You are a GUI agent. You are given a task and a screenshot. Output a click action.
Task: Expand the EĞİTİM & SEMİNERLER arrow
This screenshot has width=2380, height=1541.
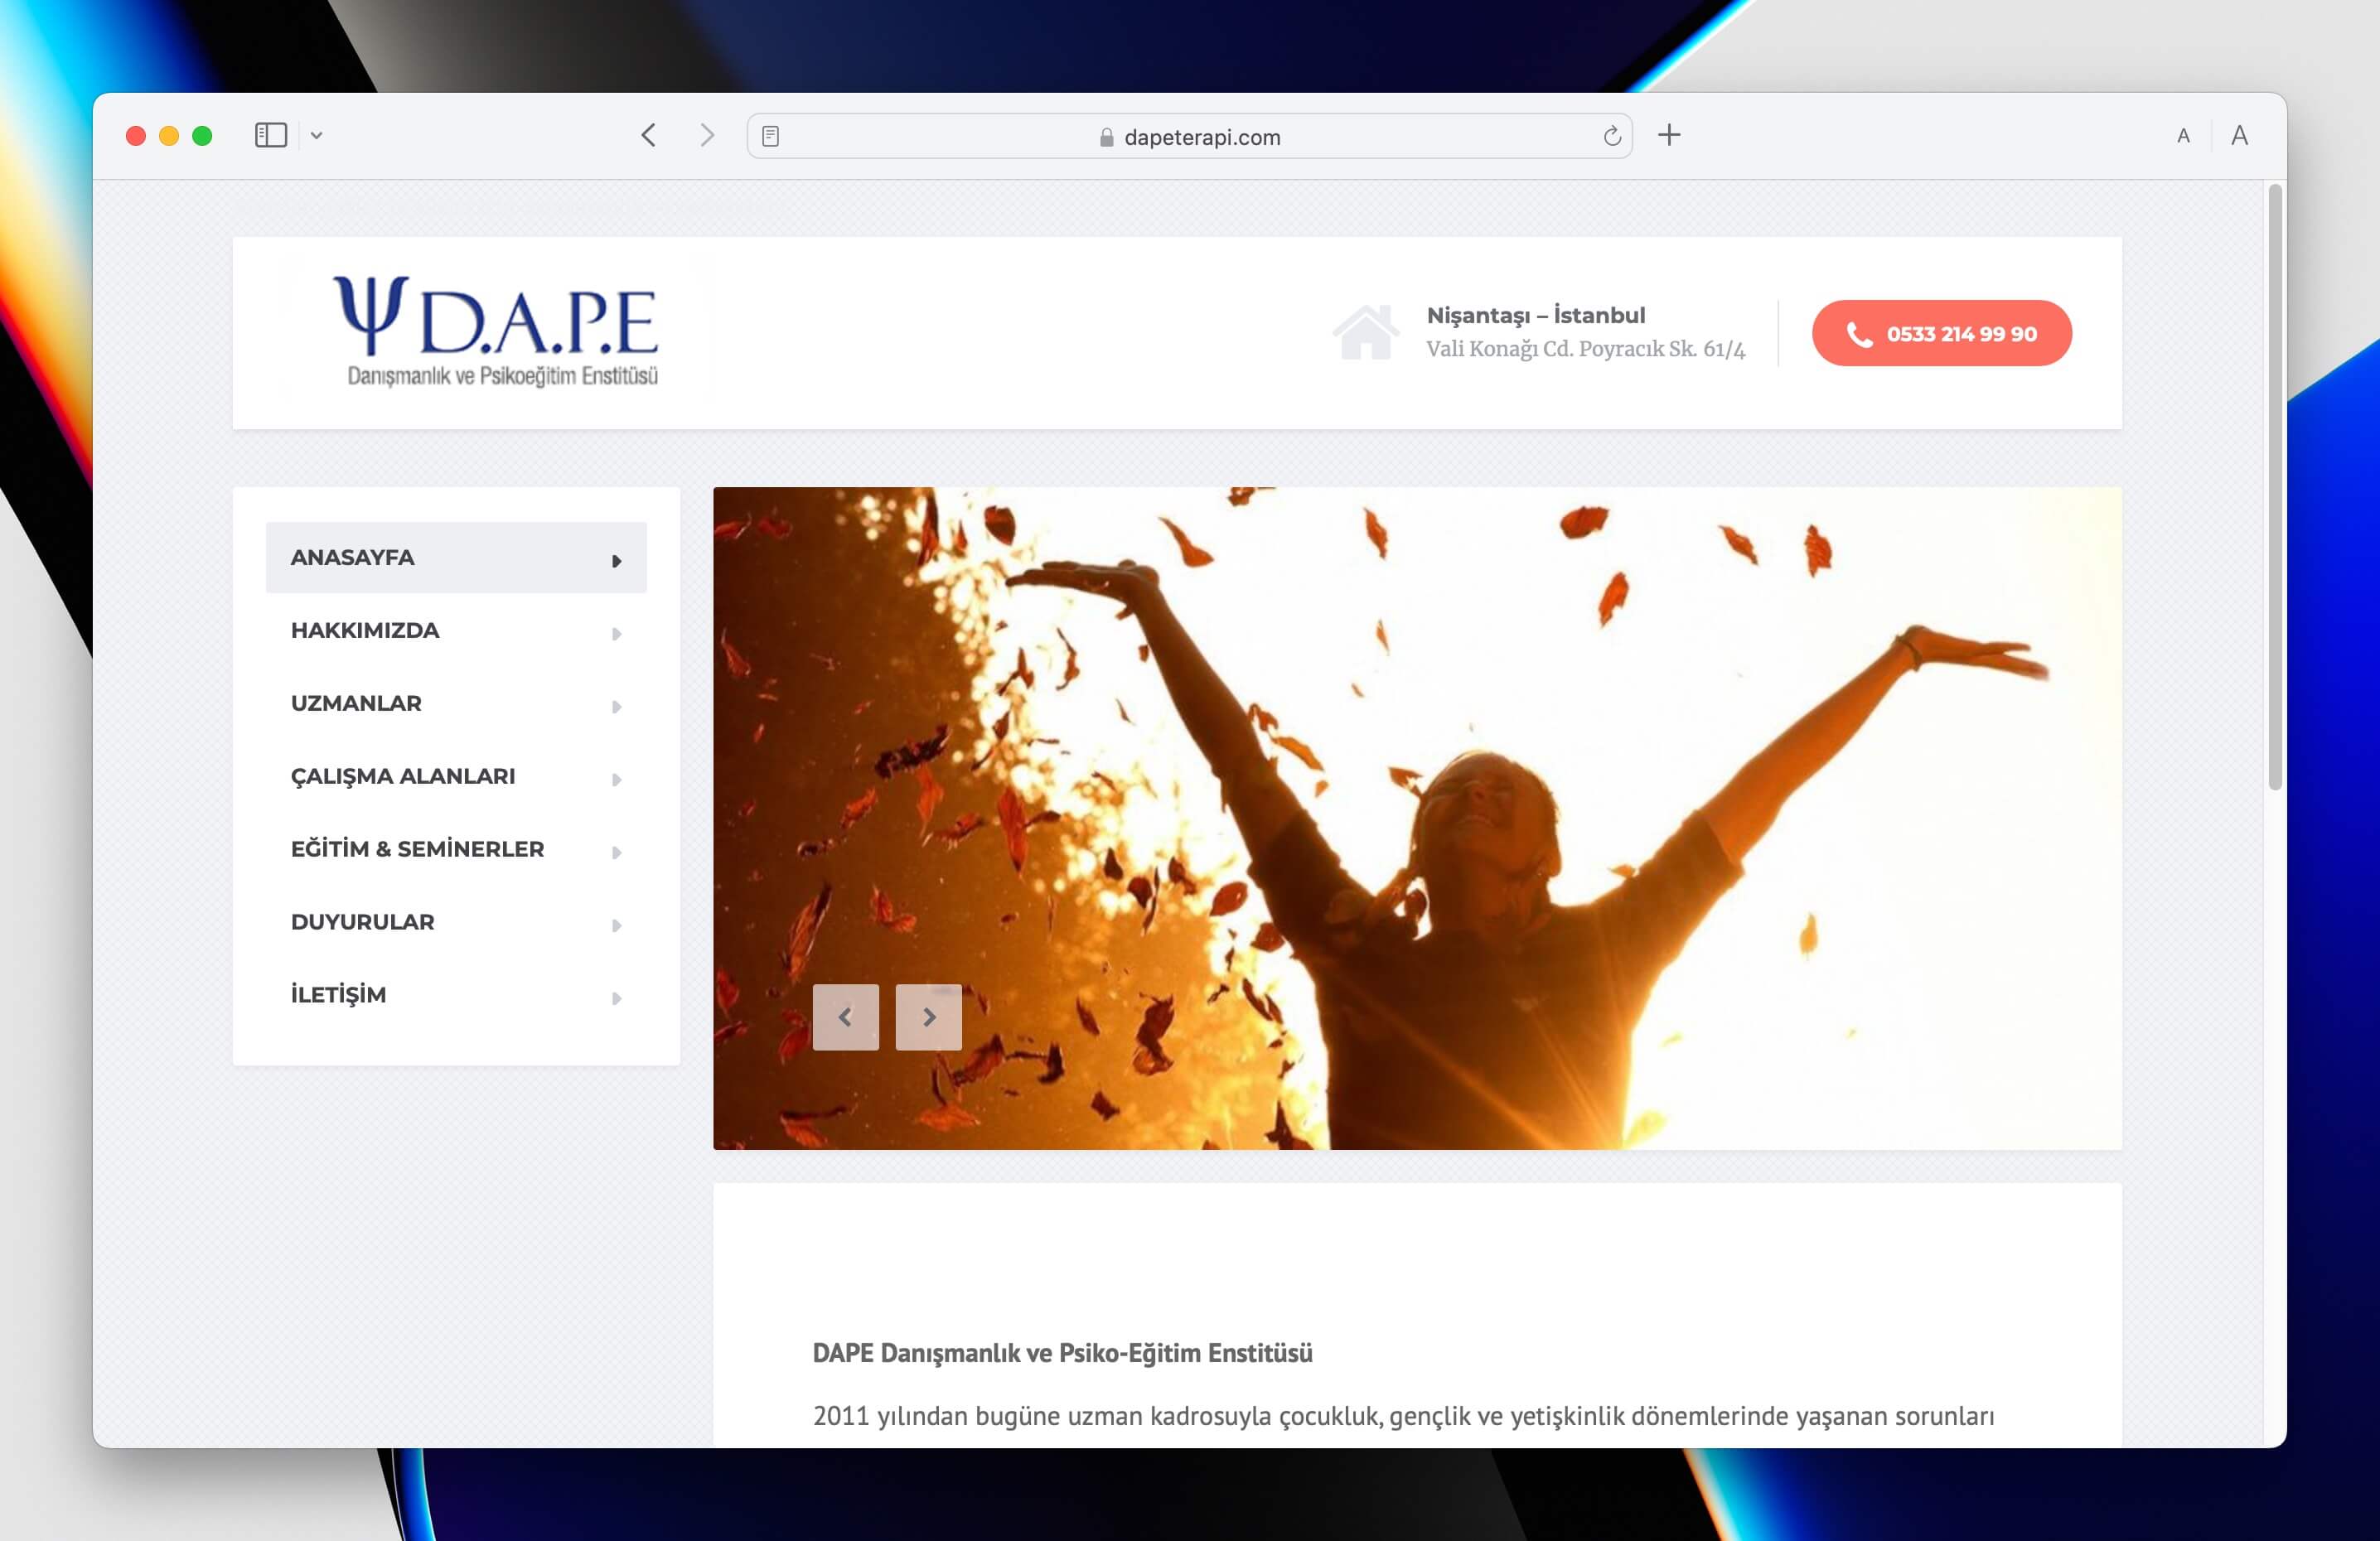pos(617,853)
